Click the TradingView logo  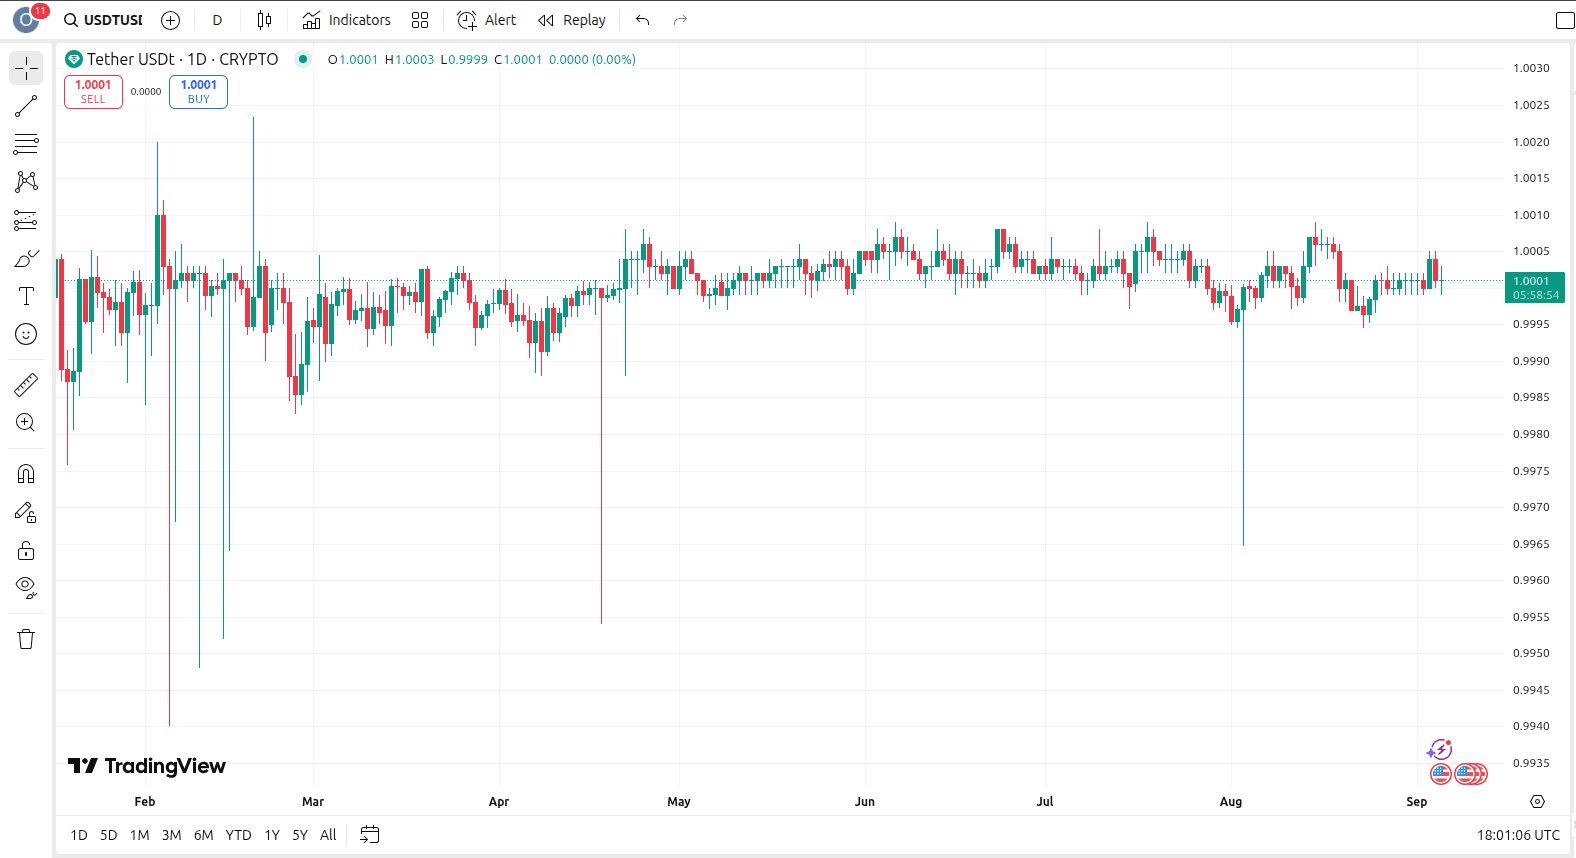[147, 766]
